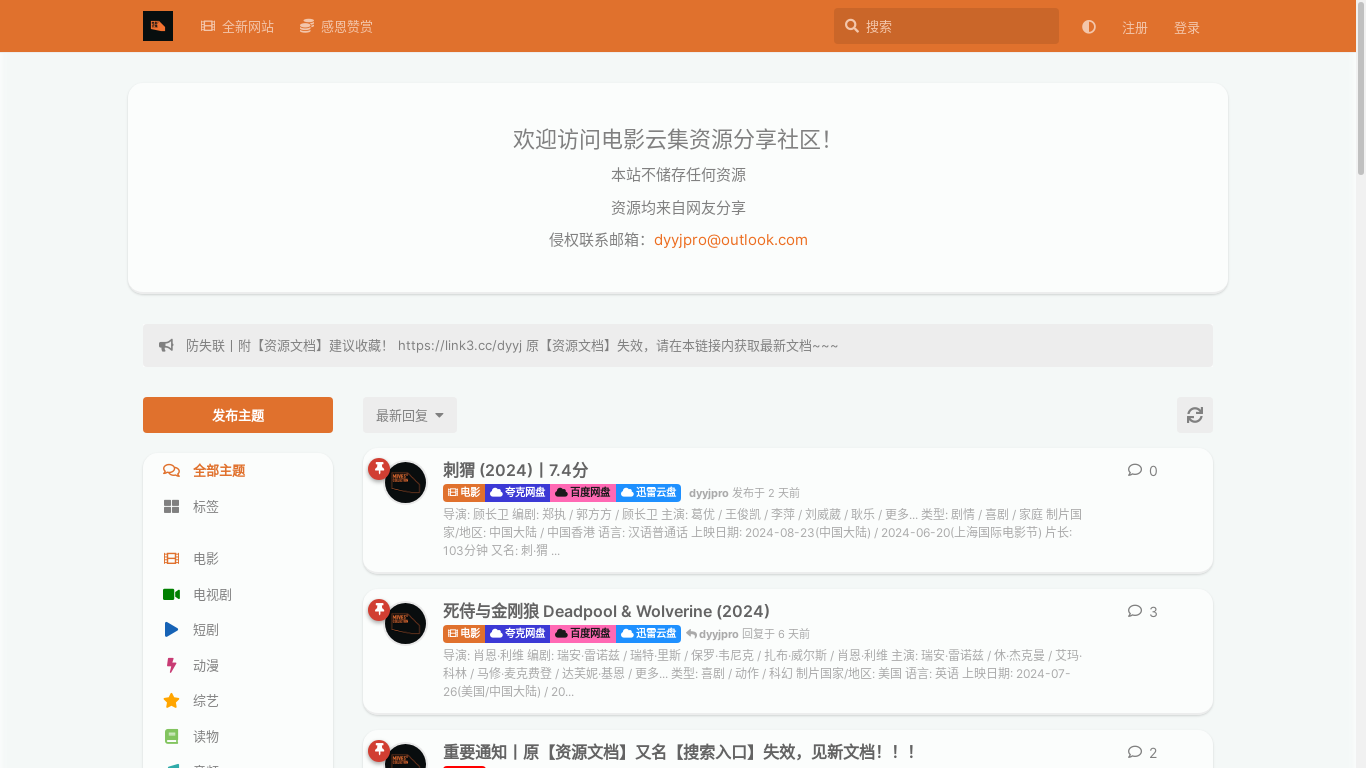This screenshot has width=1366, height=768.
Task: Click pin badge on 死侍与金刚狼 post
Action: pos(379,610)
